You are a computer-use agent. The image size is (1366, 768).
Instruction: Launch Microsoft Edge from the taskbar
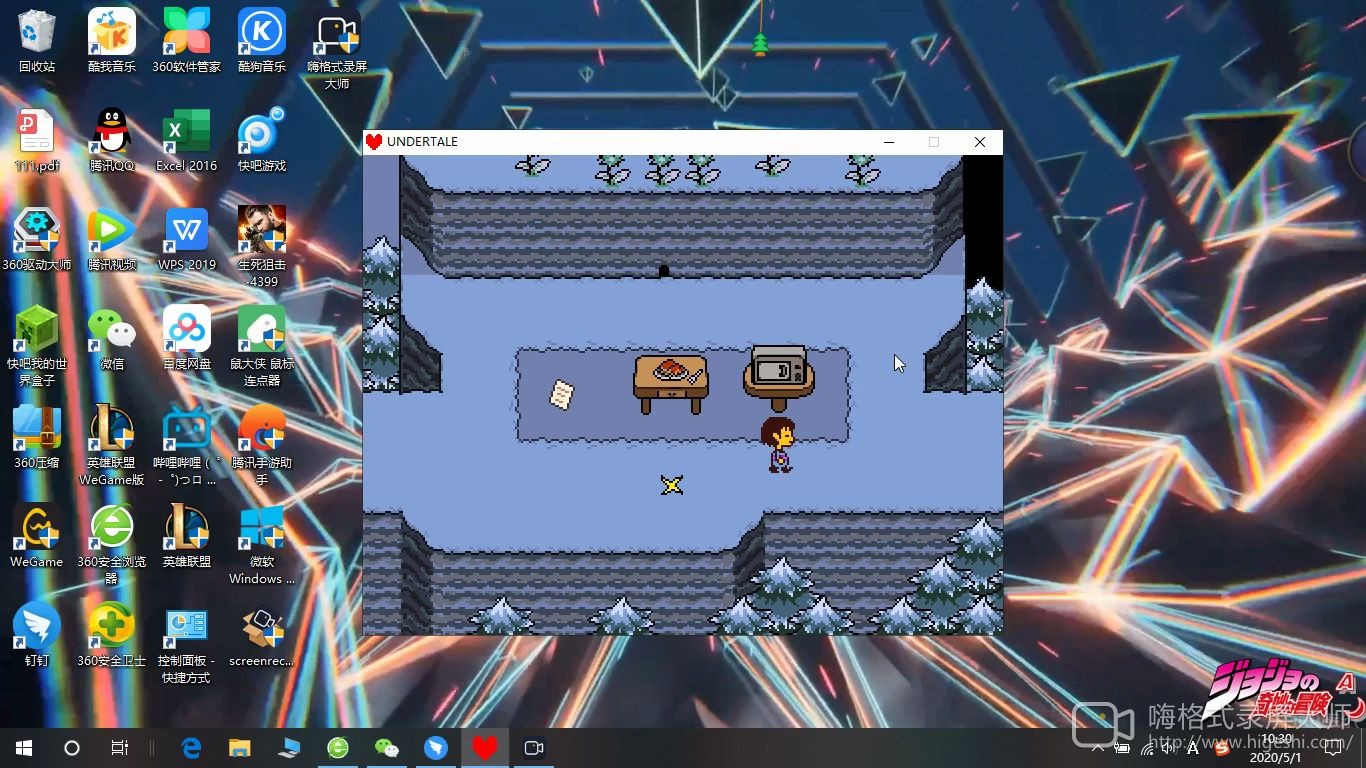point(191,748)
